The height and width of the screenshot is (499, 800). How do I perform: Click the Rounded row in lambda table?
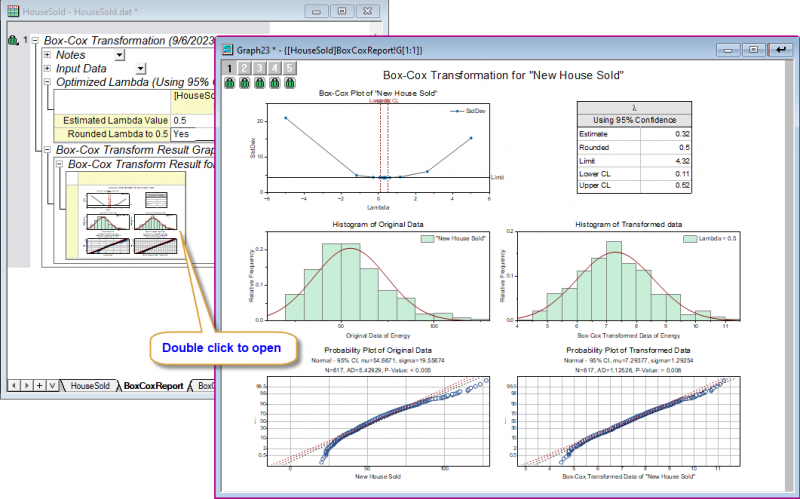(634, 147)
